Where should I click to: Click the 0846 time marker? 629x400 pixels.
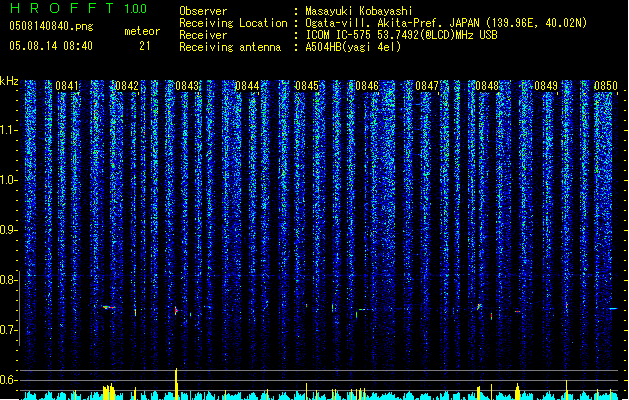[367, 86]
